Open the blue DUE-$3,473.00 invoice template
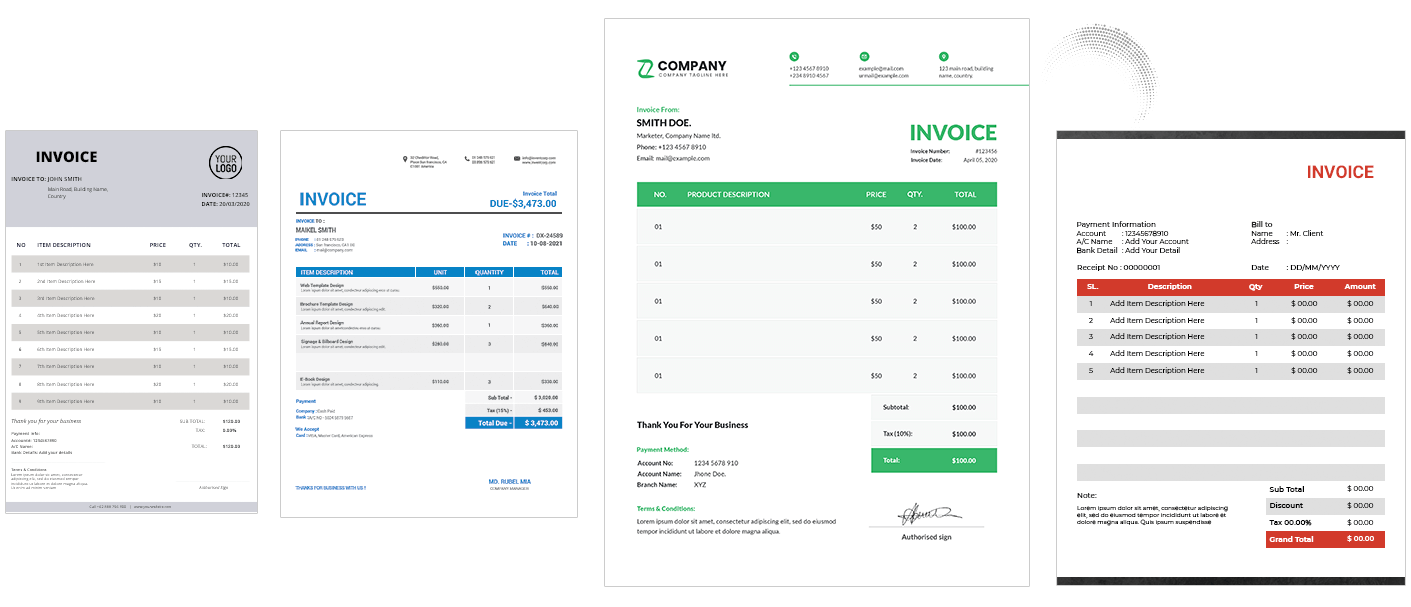 click(428, 323)
